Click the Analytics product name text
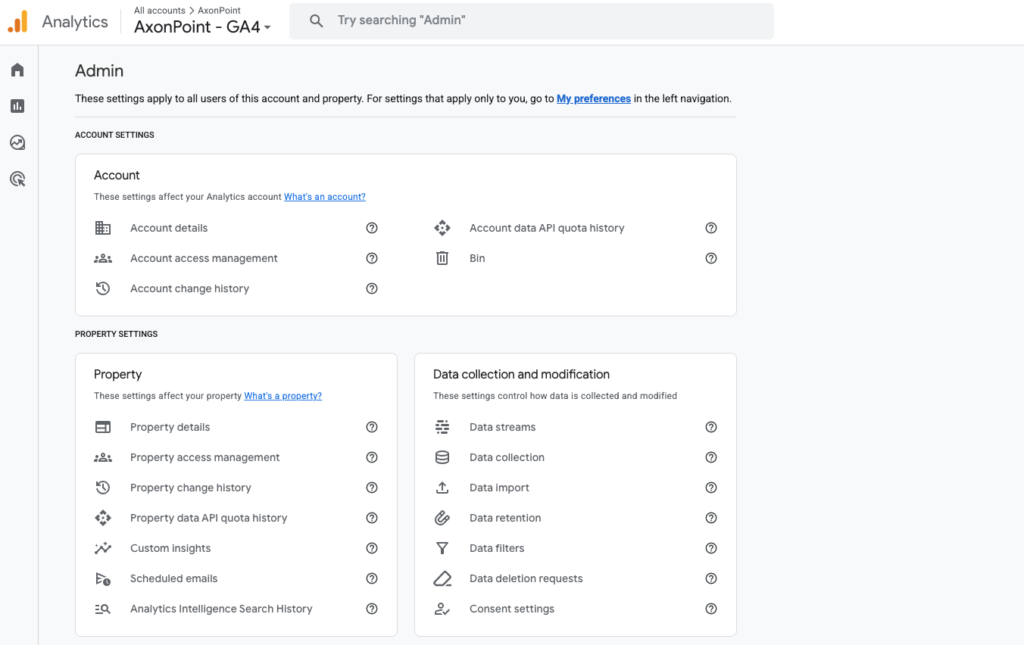This screenshot has width=1024, height=645. coord(75,22)
